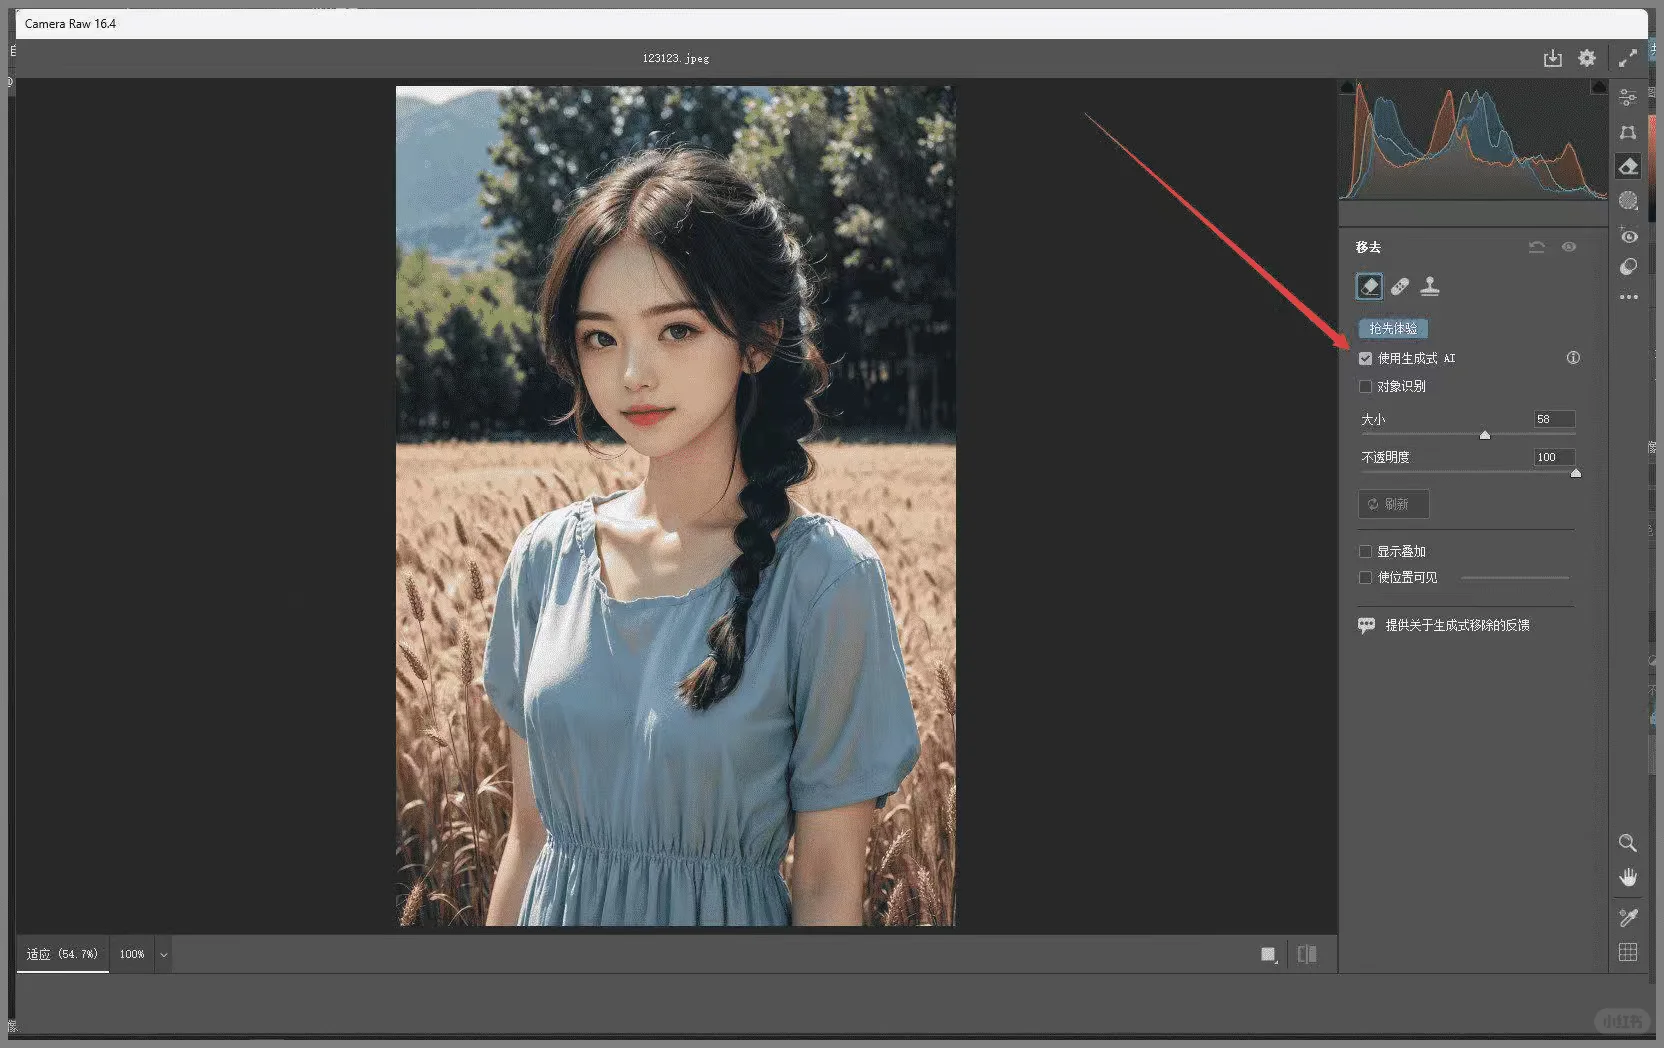Open the Masking panel
1664x1048 pixels.
click(x=1627, y=200)
